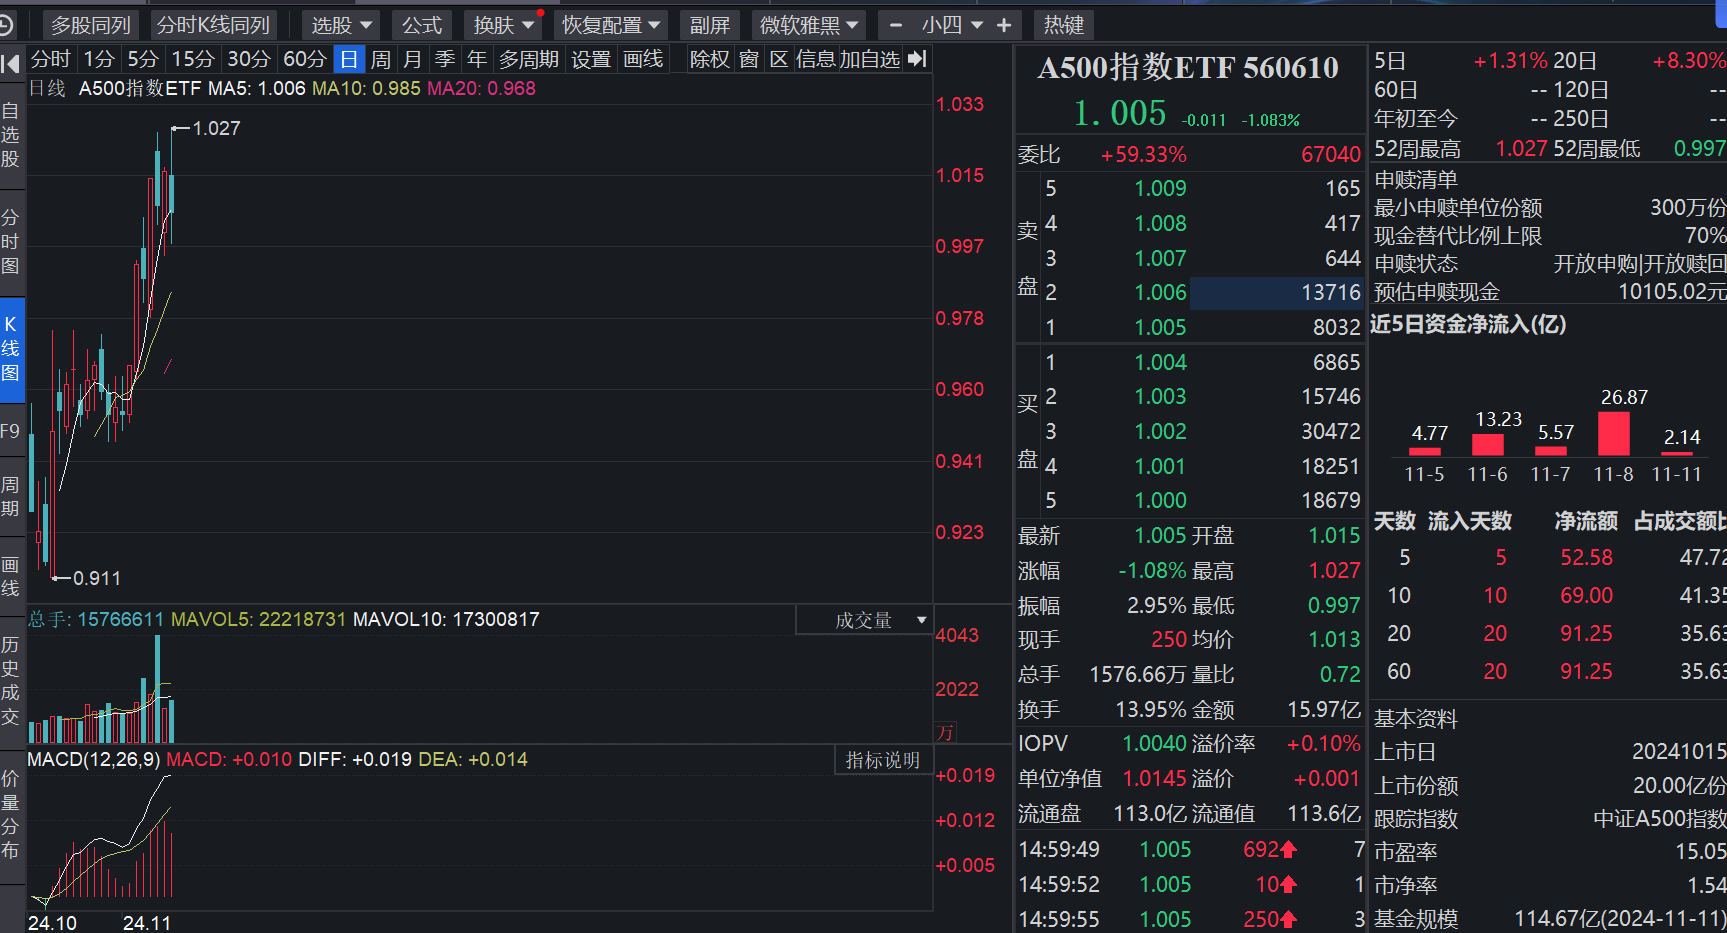Click buy level 3 price 1.002
Image resolution: width=1727 pixels, height=933 pixels.
(1160, 431)
